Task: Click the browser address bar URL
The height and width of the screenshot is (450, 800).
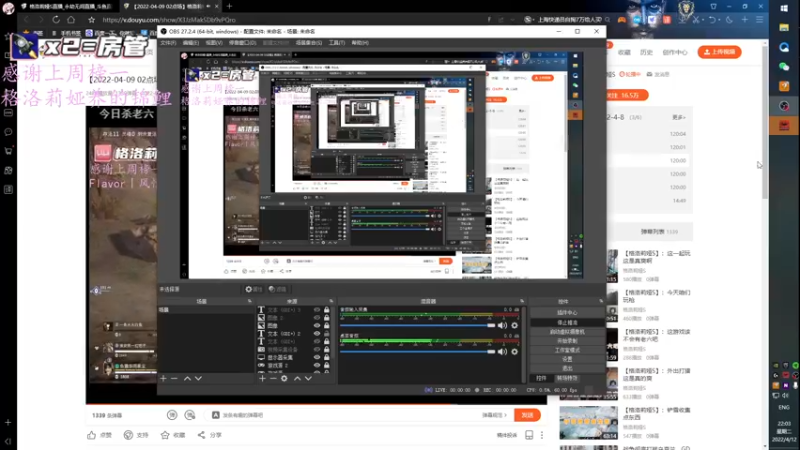Action: tap(169, 19)
